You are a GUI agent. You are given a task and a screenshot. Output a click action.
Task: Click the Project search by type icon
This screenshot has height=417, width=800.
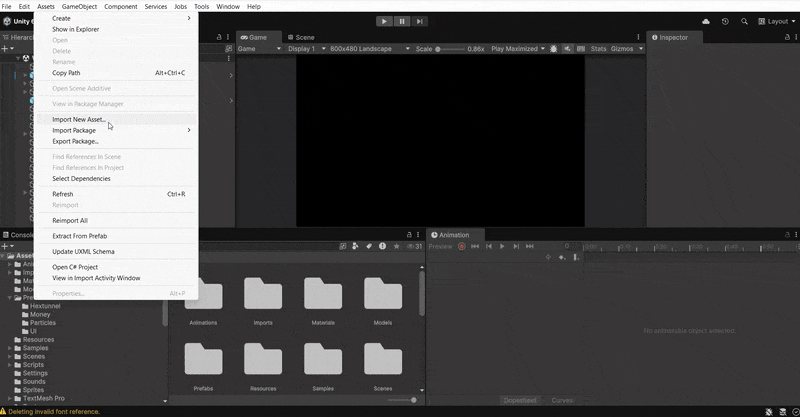[x=355, y=246]
